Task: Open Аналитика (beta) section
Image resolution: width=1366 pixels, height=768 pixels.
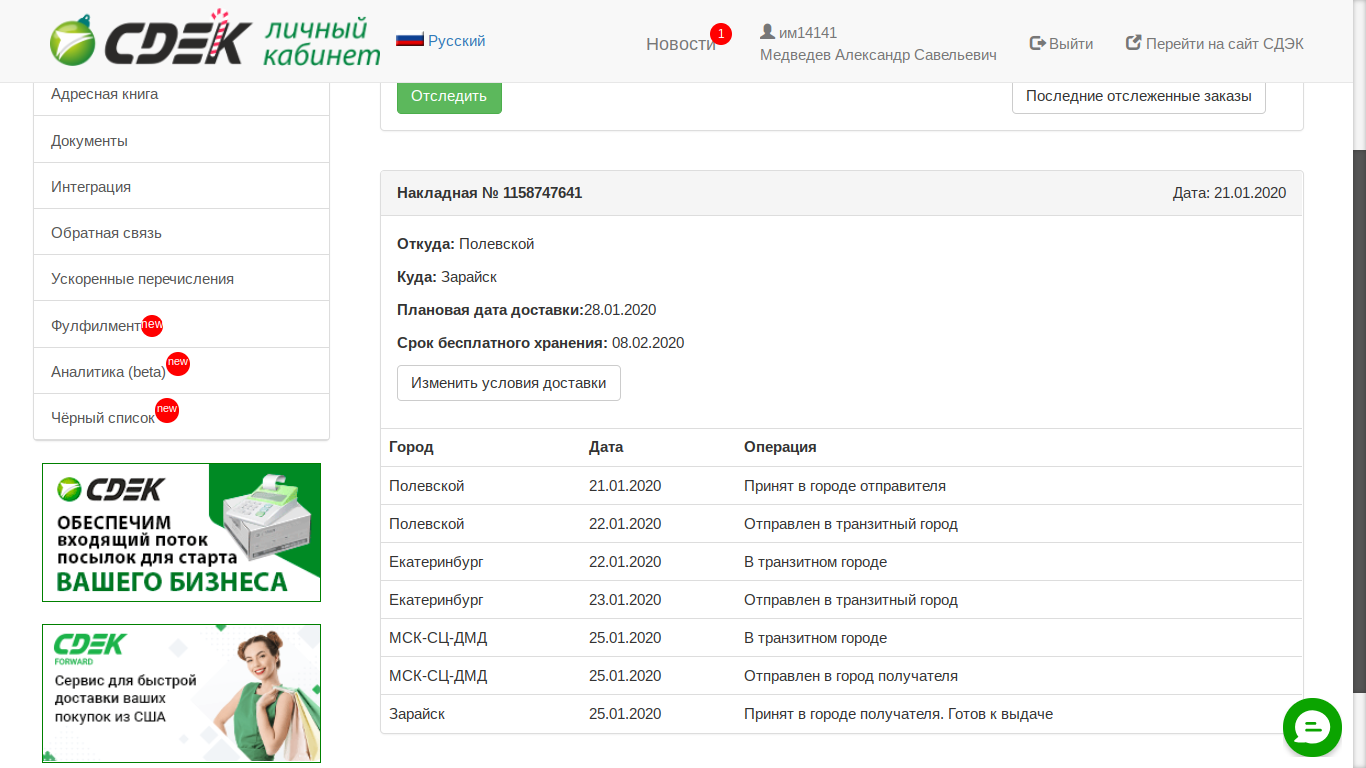Action: [x=108, y=372]
